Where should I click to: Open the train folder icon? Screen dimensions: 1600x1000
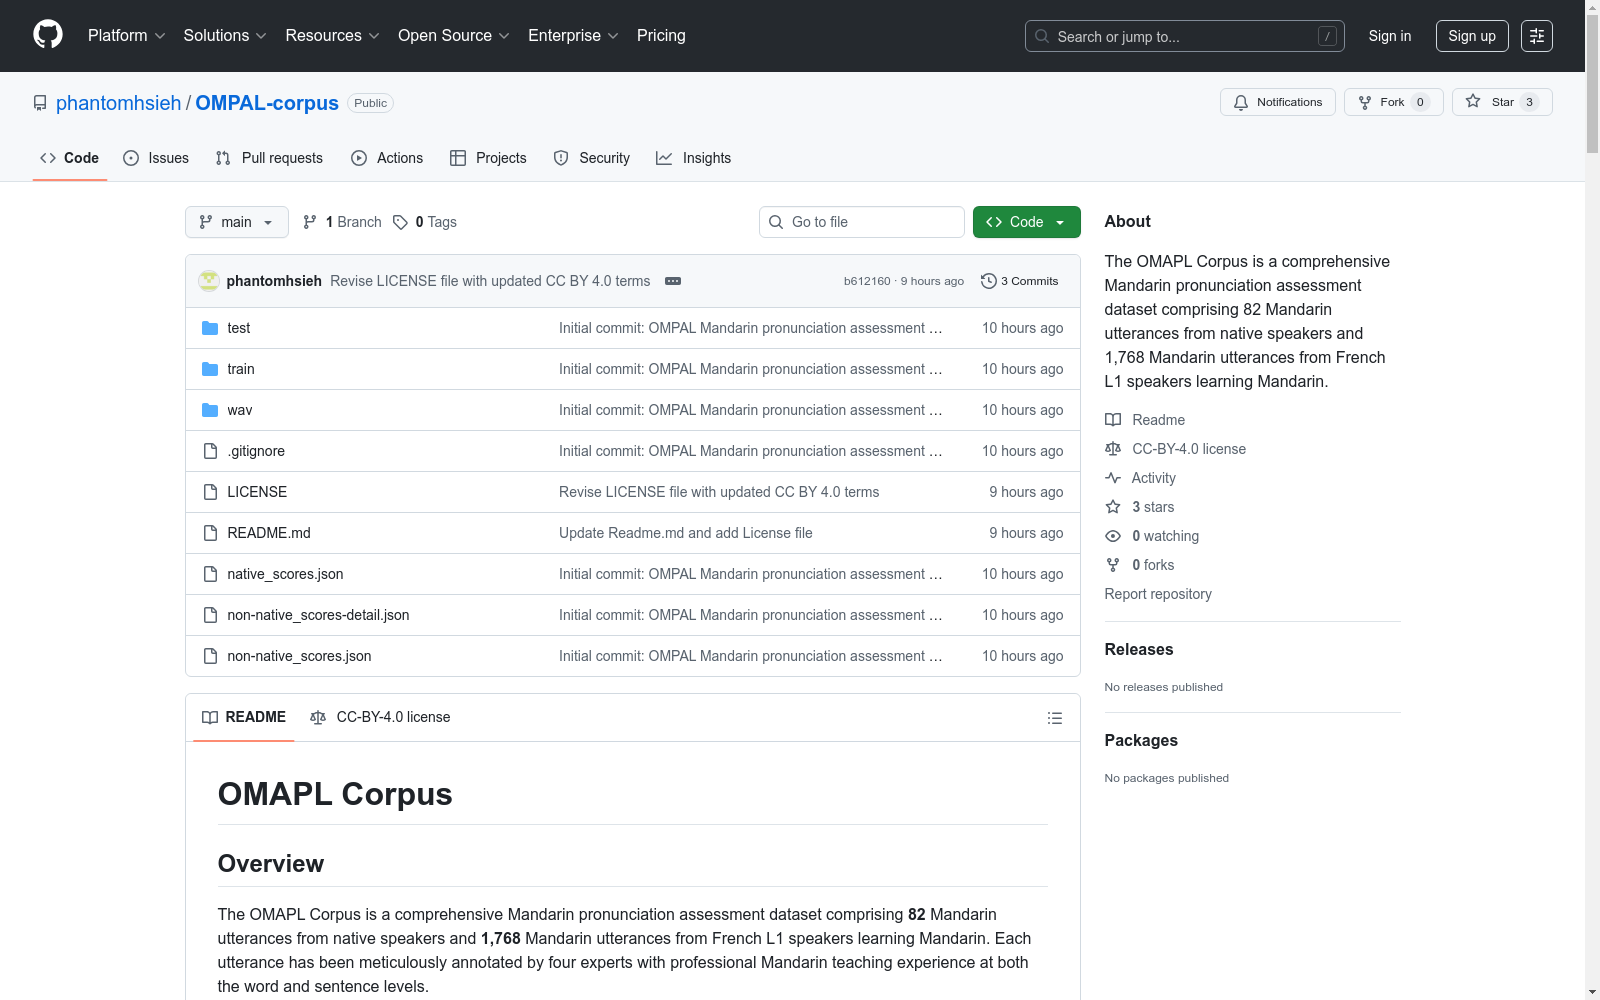(x=210, y=369)
